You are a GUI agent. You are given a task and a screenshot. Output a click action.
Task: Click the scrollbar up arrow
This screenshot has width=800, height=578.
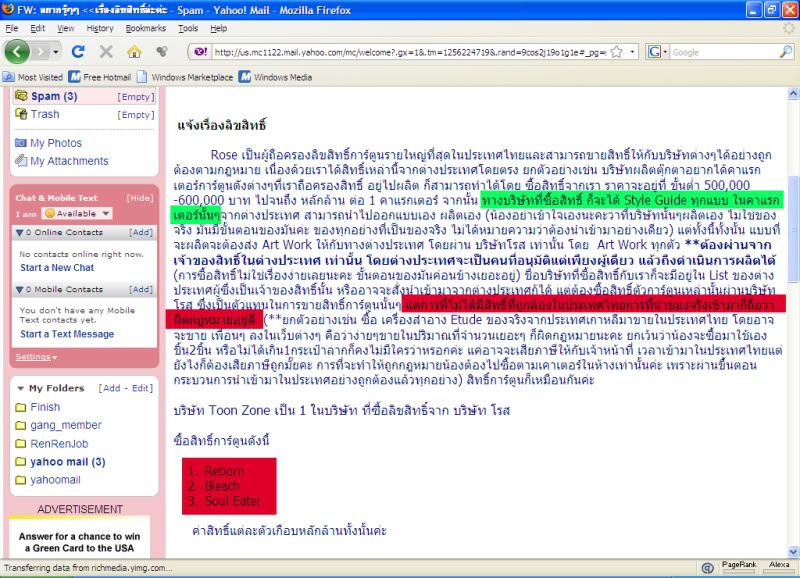(793, 93)
